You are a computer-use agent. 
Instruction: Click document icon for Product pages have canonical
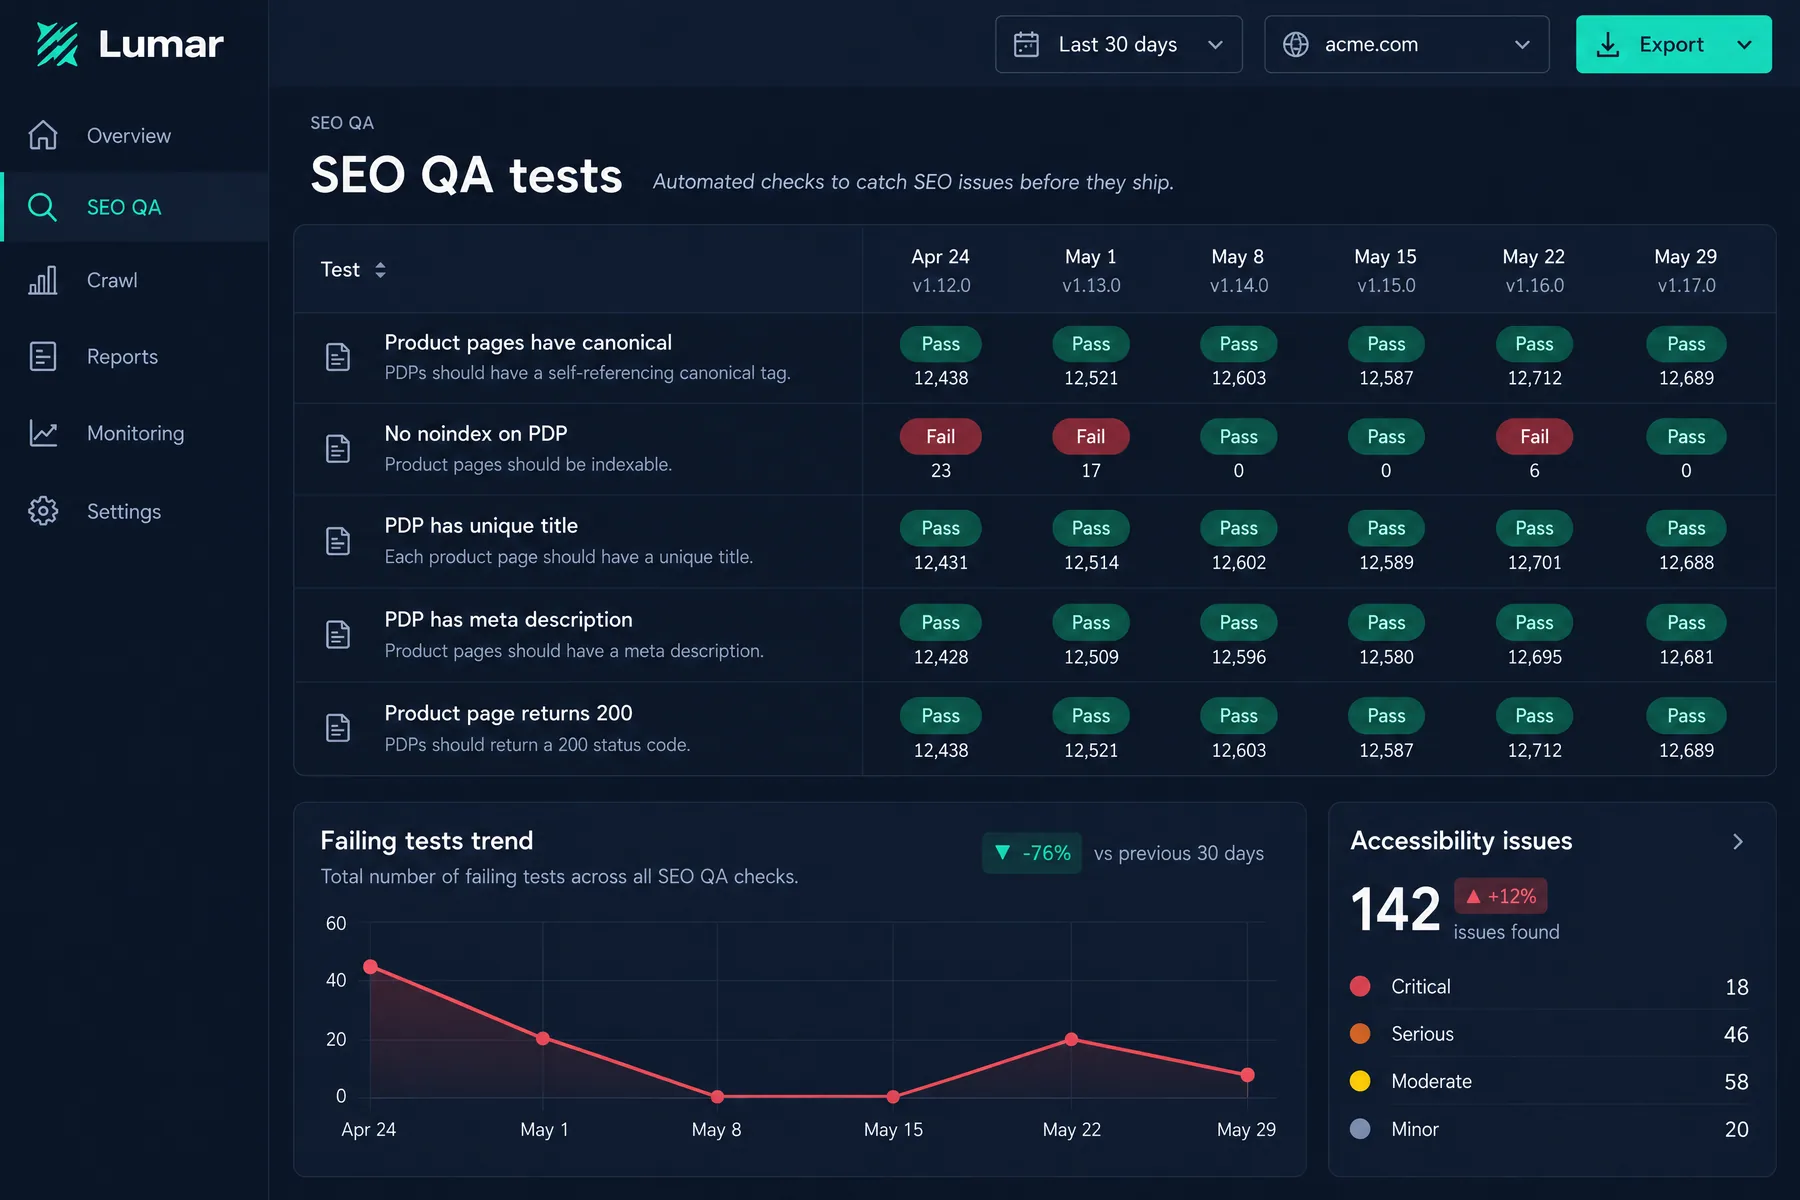[338, 357]
